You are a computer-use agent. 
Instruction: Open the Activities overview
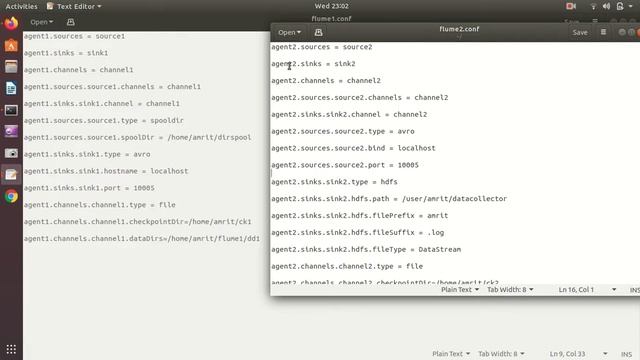tap(21, 6)
